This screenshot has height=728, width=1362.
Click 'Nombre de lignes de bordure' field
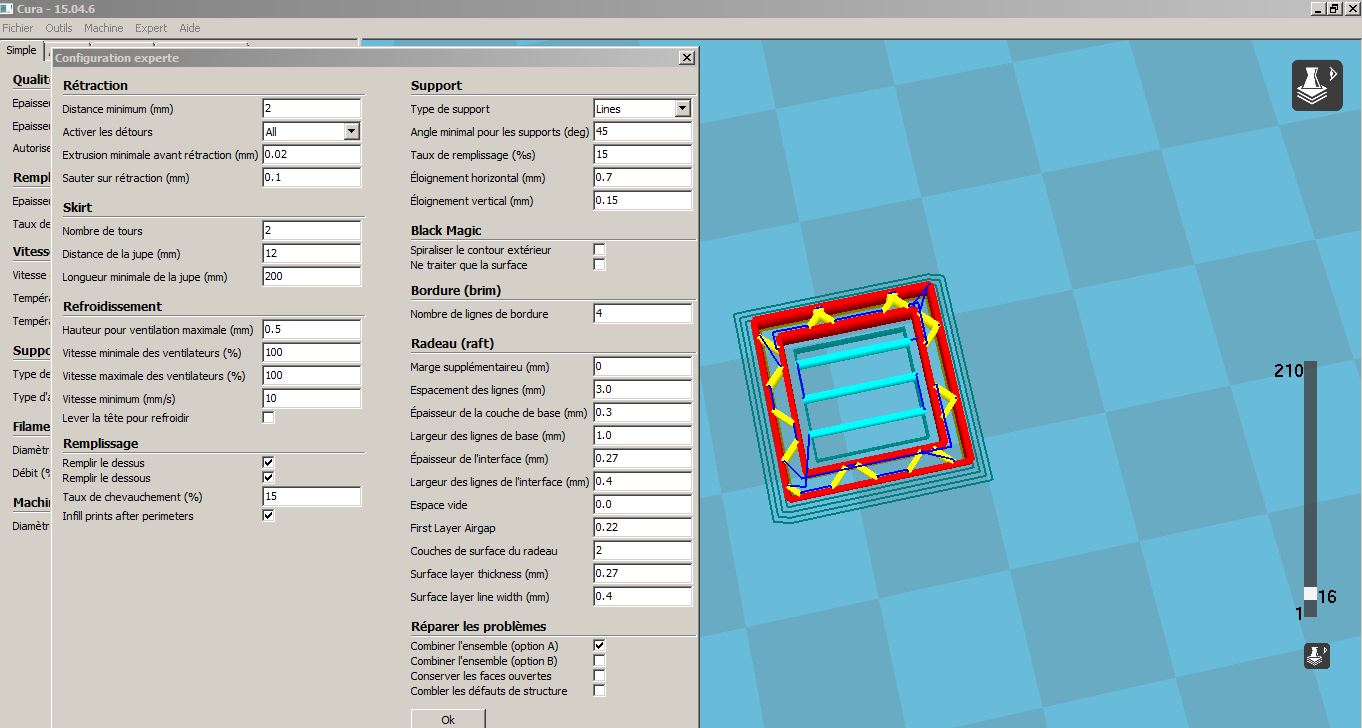642,314
